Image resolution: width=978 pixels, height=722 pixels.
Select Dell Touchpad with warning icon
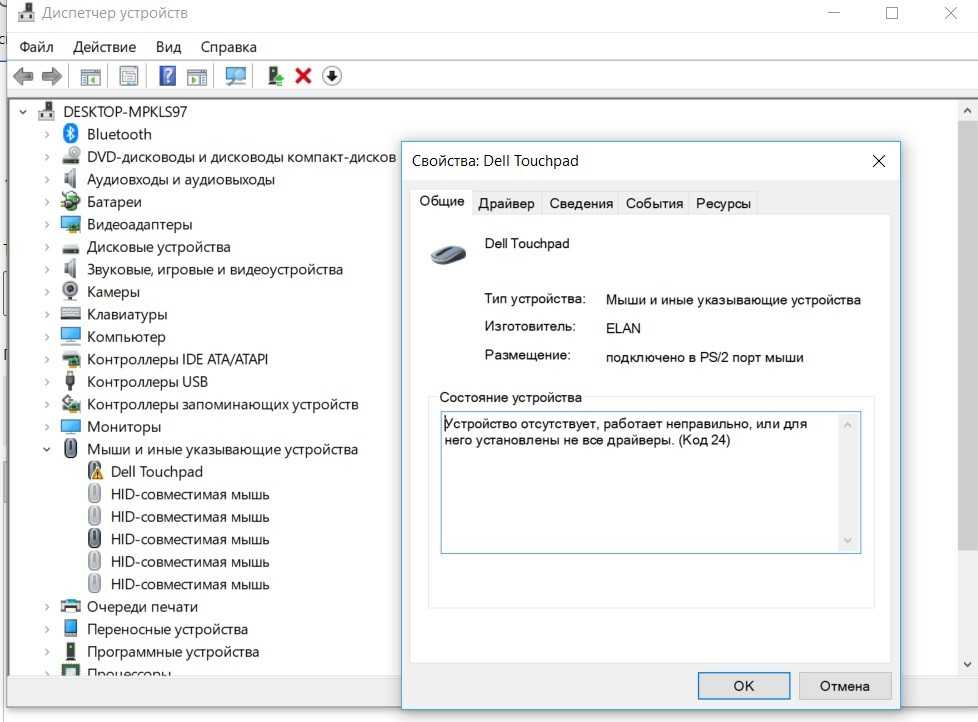click(156, 472)
